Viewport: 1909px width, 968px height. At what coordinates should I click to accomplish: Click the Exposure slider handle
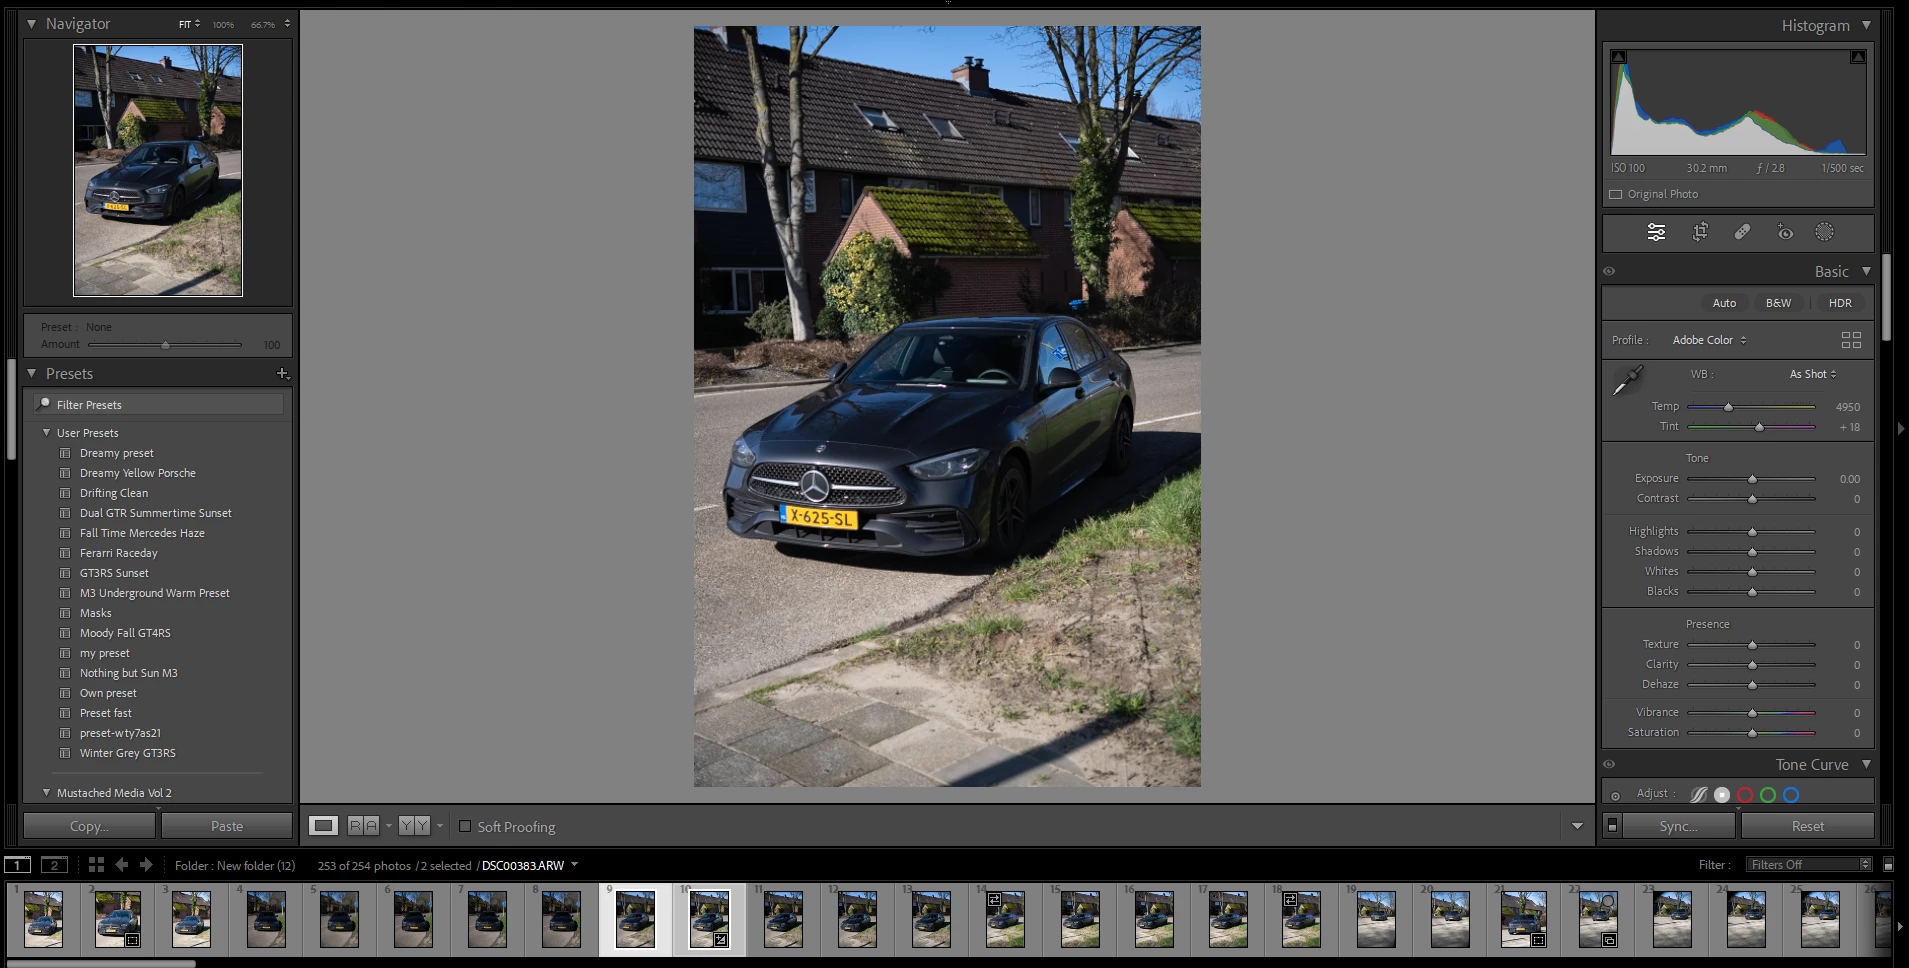coord(1752,479)
